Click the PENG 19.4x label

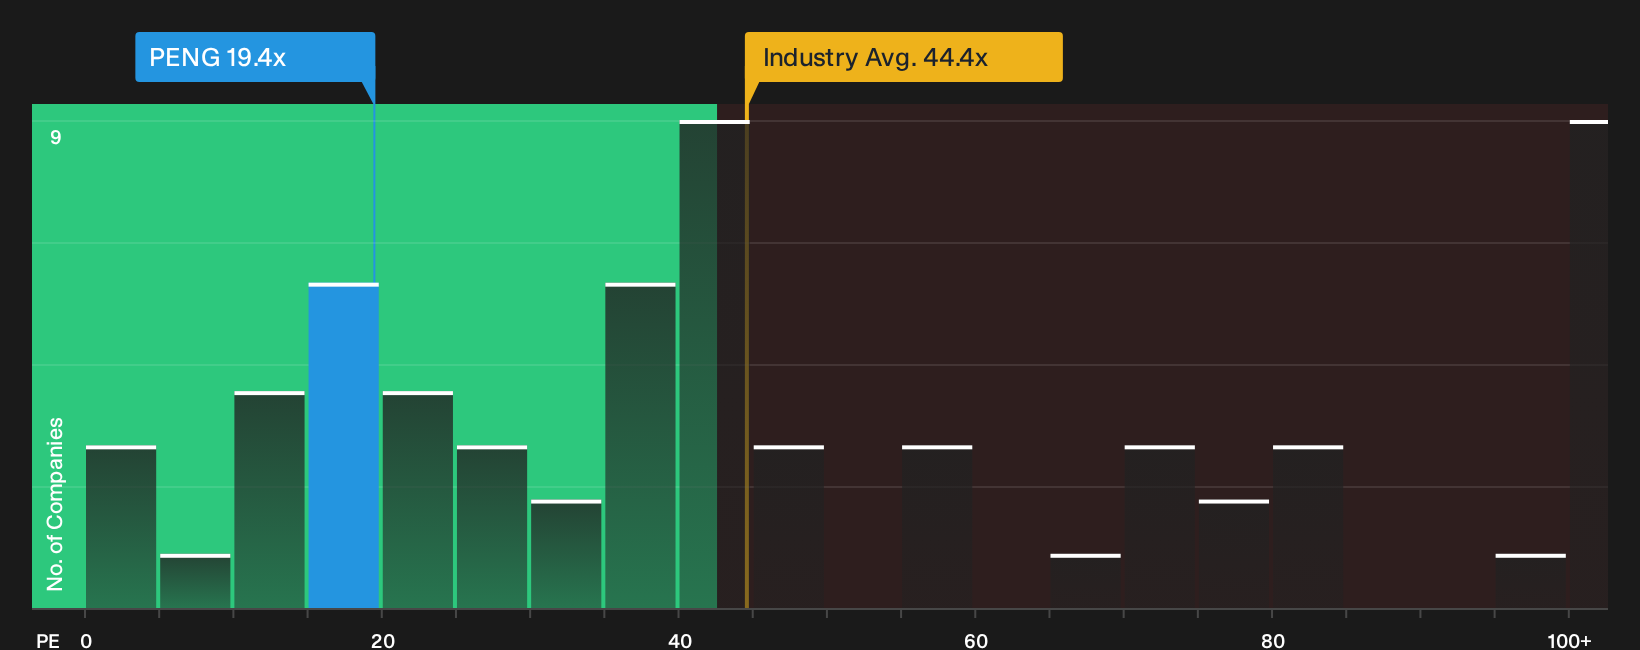[255, 57]
